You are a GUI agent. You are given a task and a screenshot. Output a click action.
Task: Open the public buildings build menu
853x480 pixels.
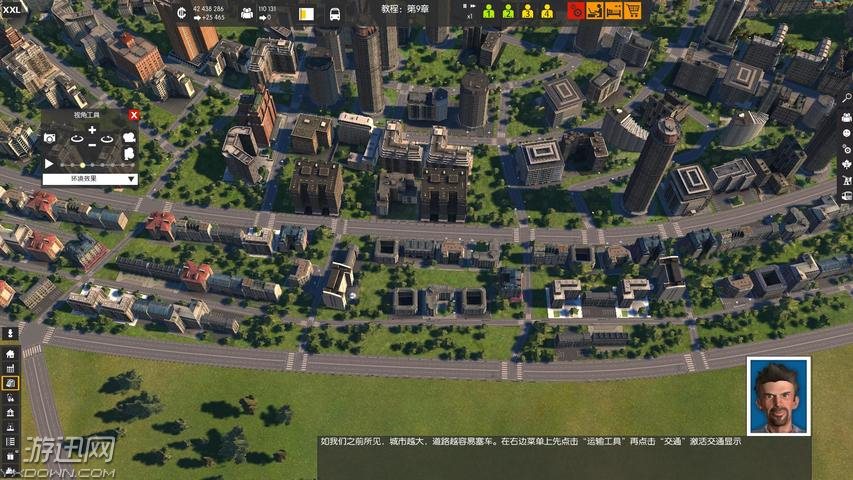point(10,413)
